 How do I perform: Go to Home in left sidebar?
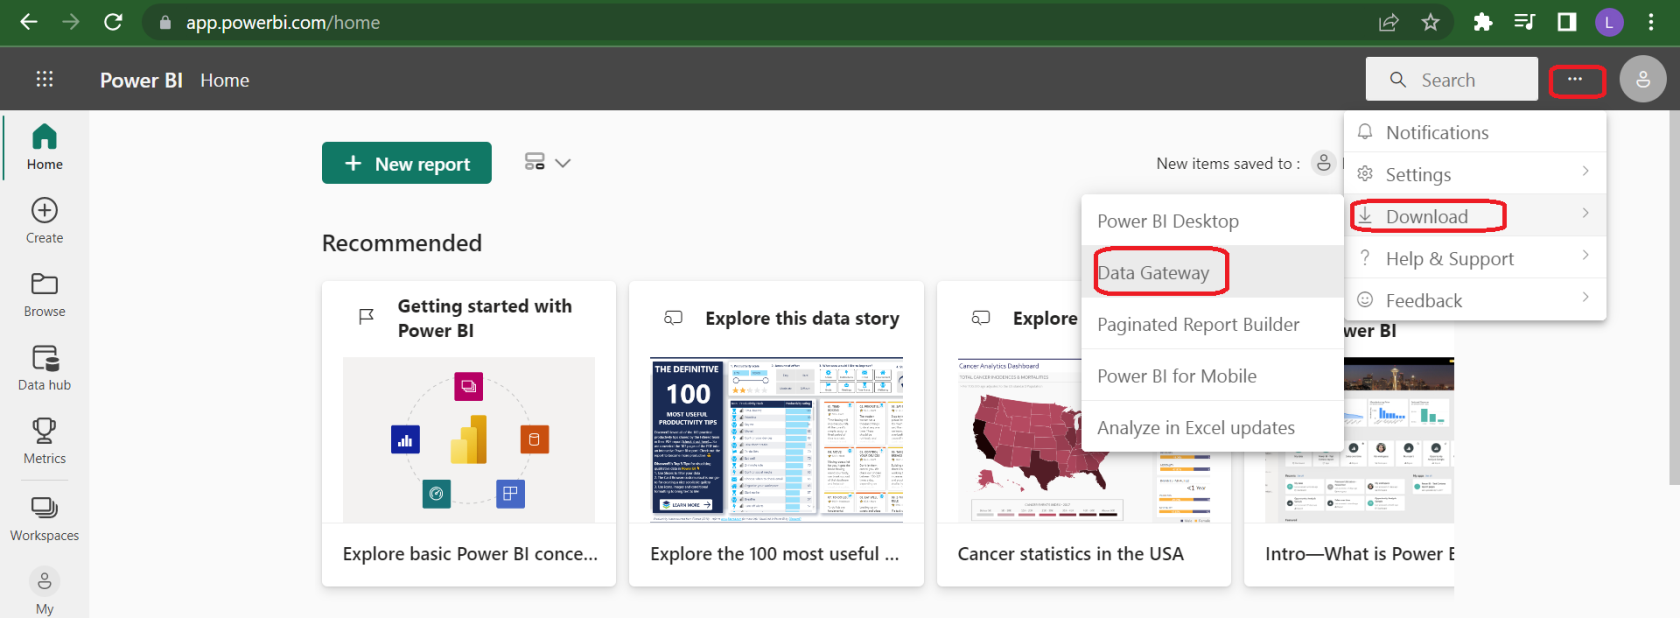(44, 146)
